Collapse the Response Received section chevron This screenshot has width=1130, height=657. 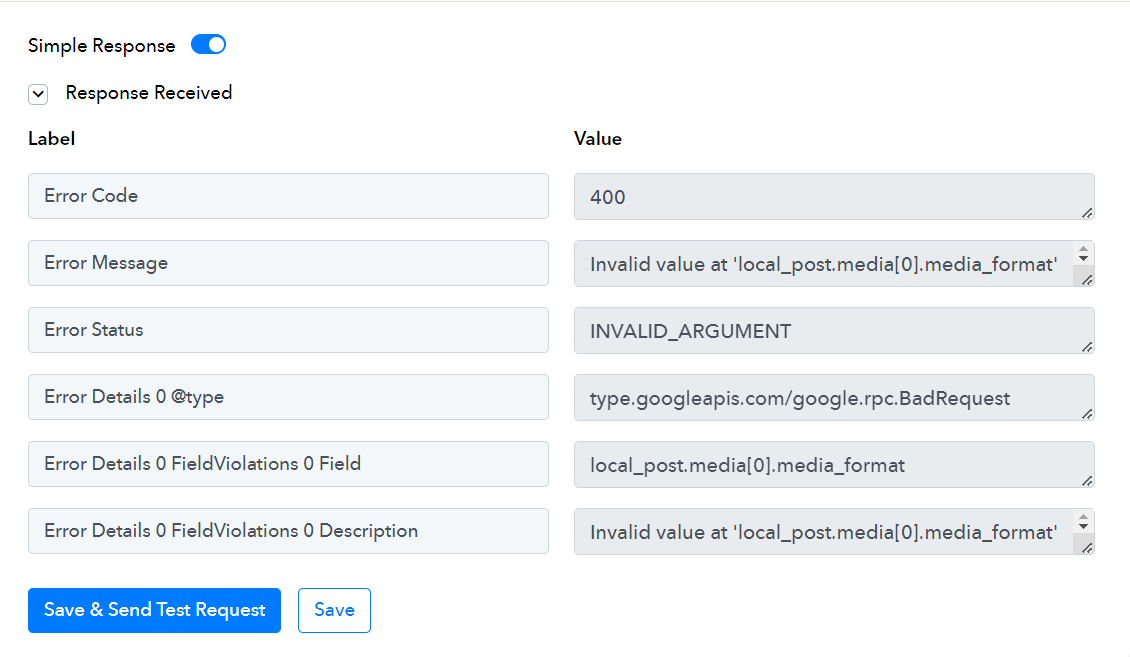[38, 94]
